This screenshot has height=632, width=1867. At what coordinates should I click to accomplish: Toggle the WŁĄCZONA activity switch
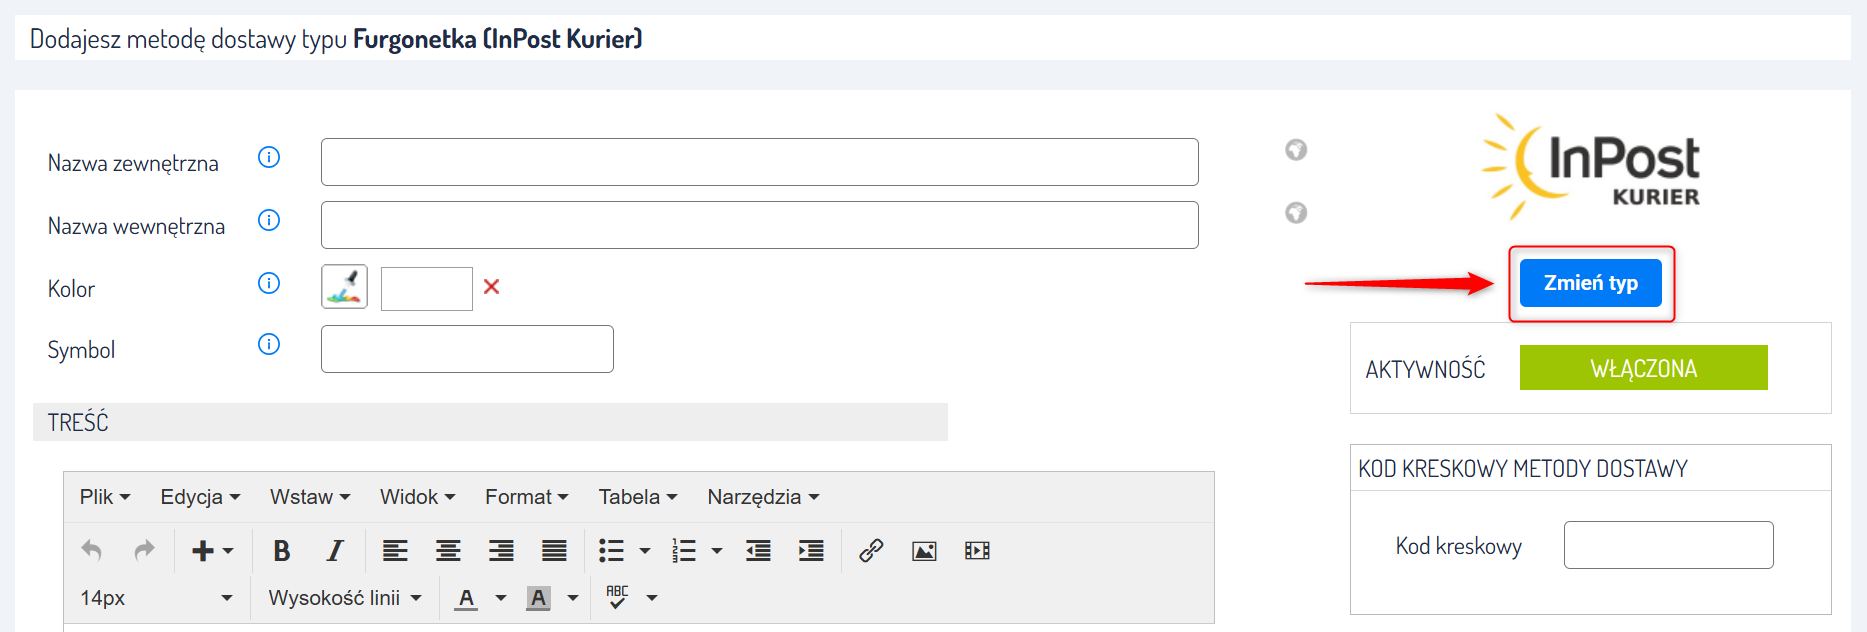pos(1643,368)
